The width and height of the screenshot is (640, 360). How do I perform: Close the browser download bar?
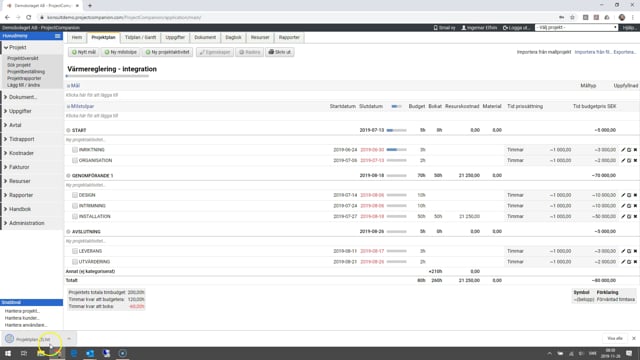pyautogui.click(x=633, y=338)
